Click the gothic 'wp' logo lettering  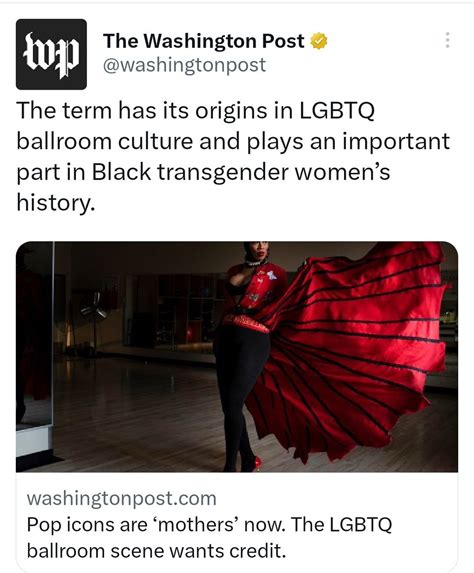click(x=51, y=55)
